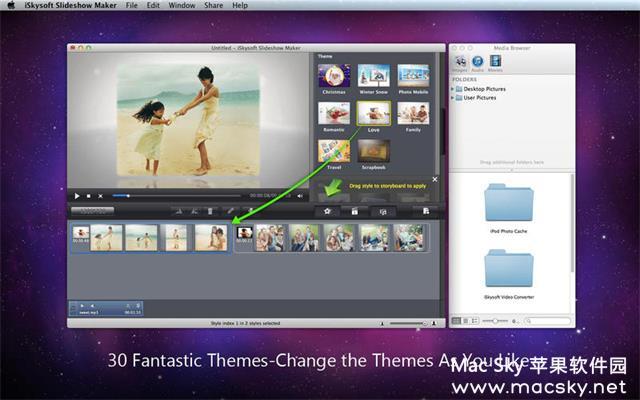Viewport: 640px width, 400px height.
Task: Close the drag style hint banner
Action: 435,179
